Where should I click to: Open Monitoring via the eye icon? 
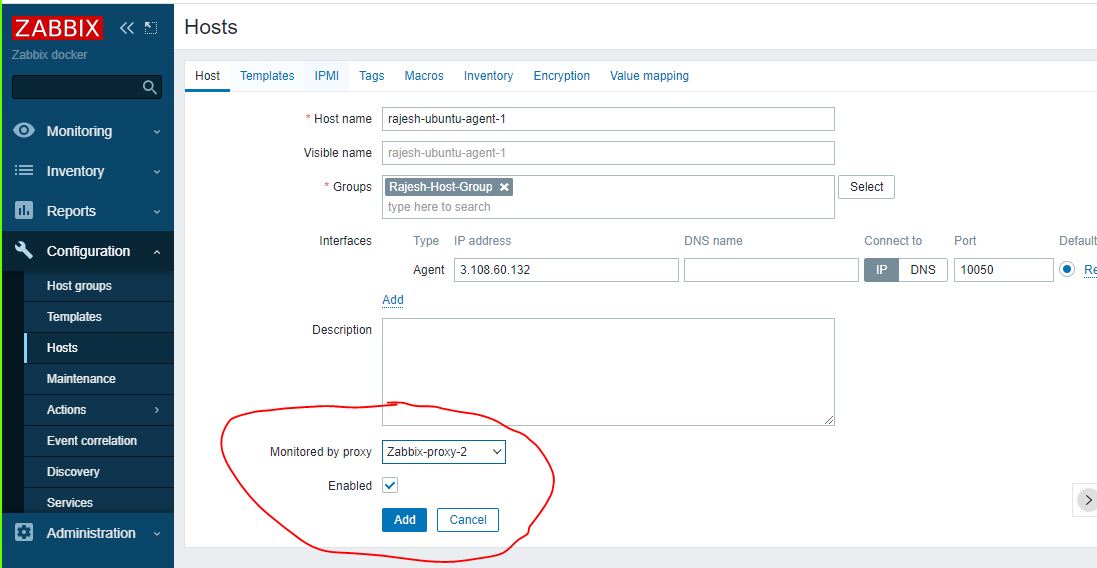click(x=25, y=131)
